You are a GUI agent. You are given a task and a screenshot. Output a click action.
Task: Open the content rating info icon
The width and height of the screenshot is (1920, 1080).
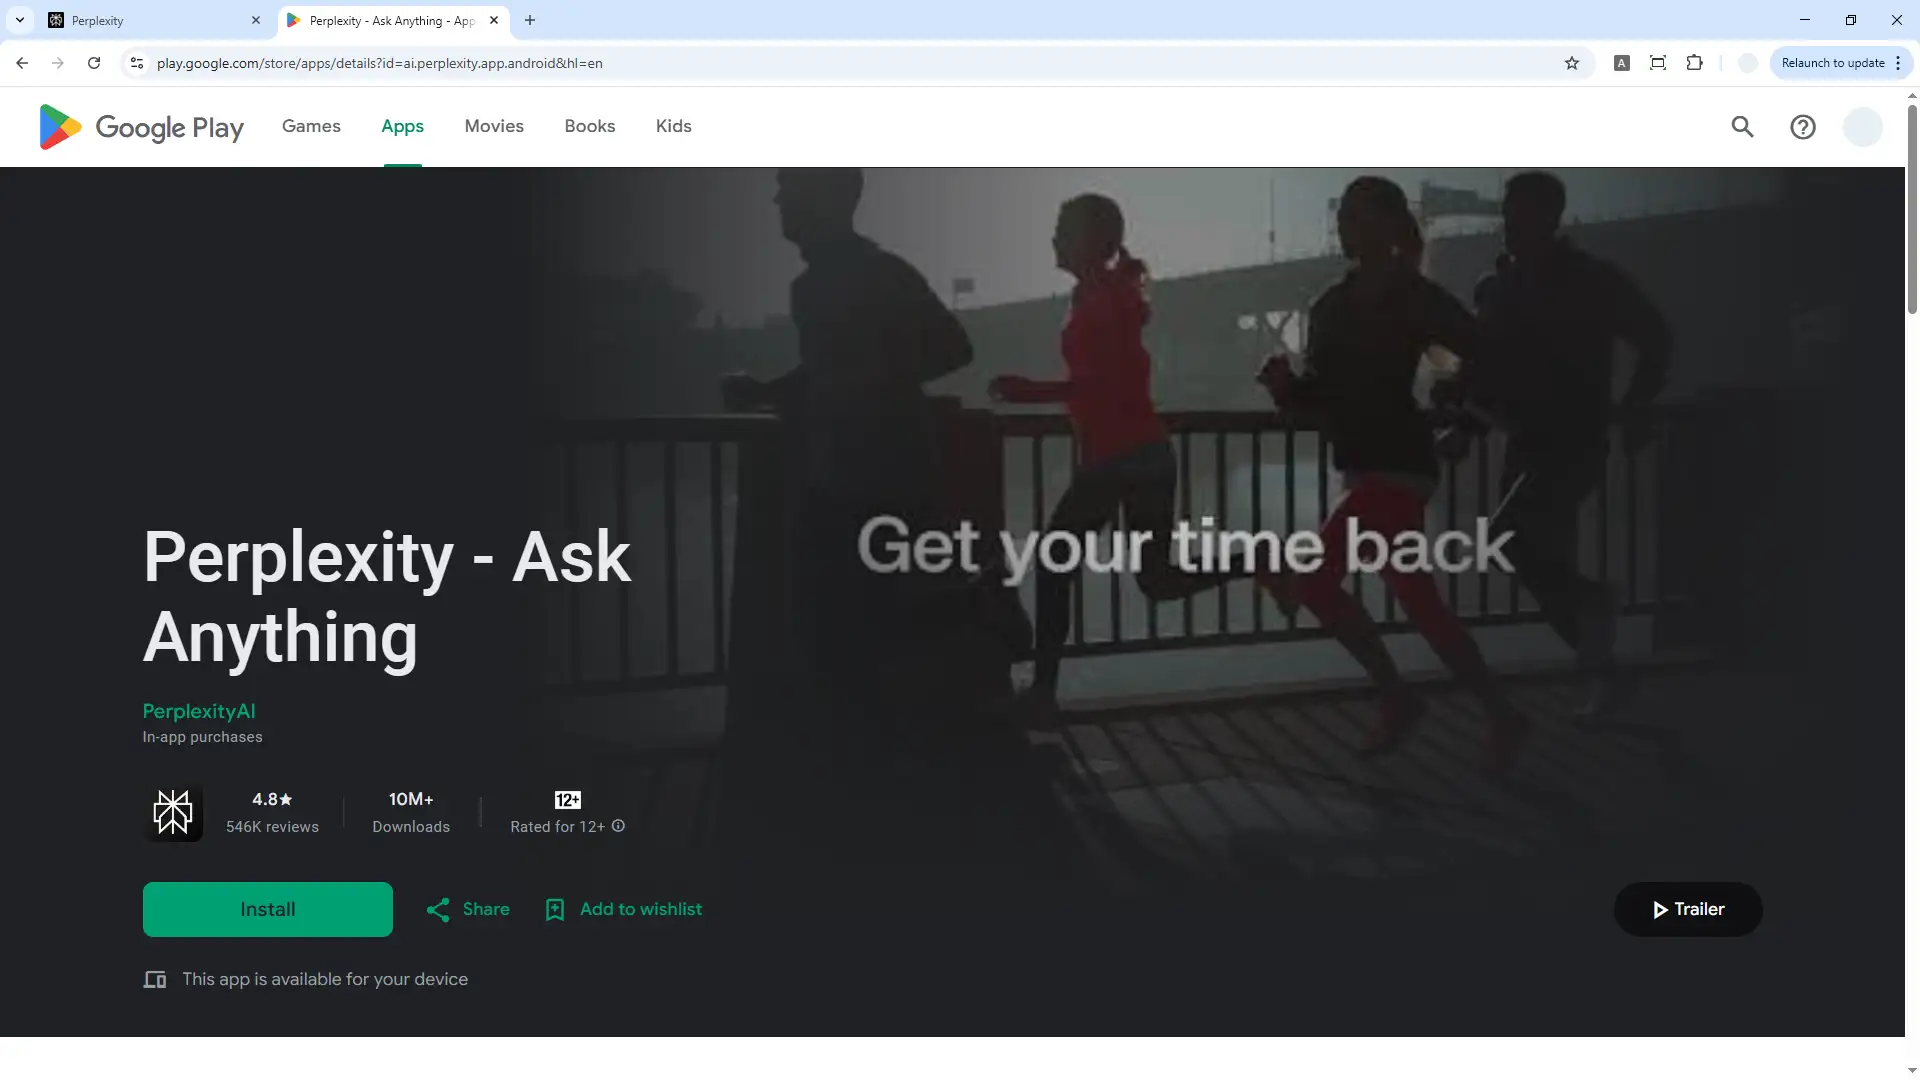coord(618,826)
